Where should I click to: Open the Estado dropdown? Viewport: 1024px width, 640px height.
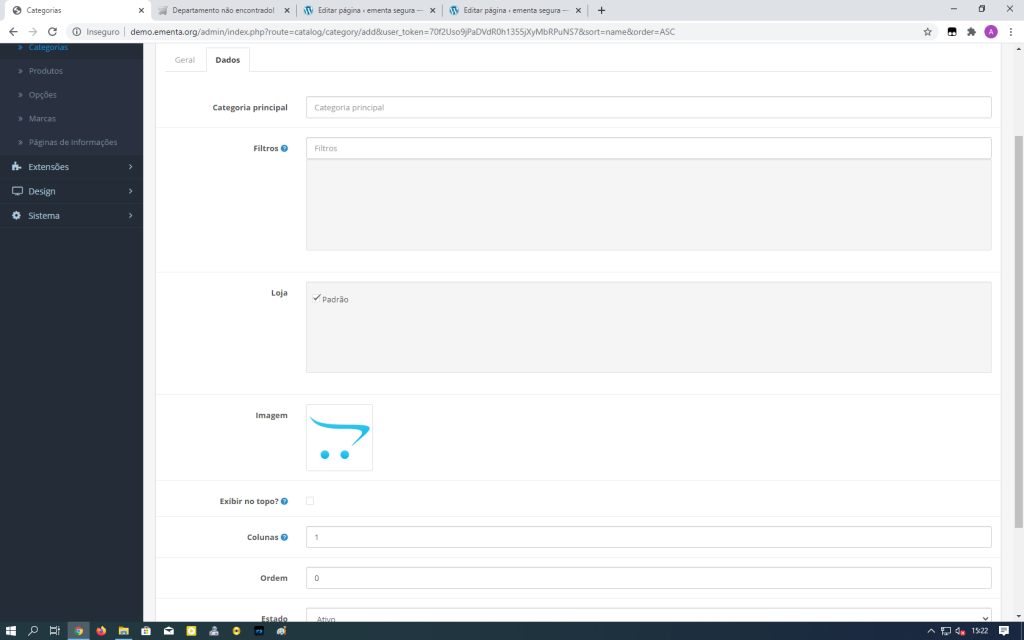[648, 616]
